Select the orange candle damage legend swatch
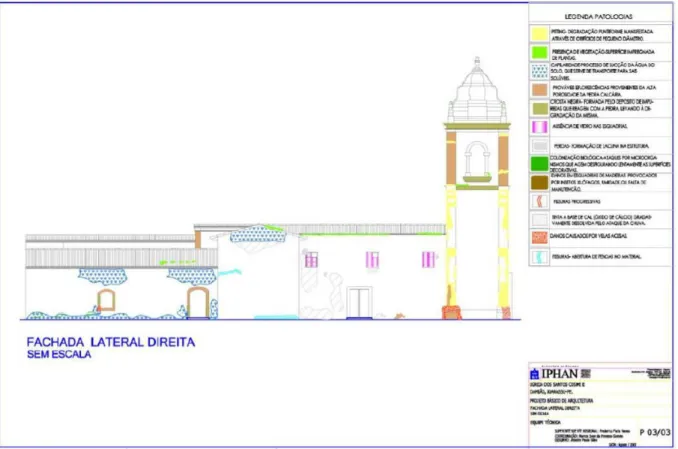This screenshot has width=678, height=449. (x=539, y=237)
